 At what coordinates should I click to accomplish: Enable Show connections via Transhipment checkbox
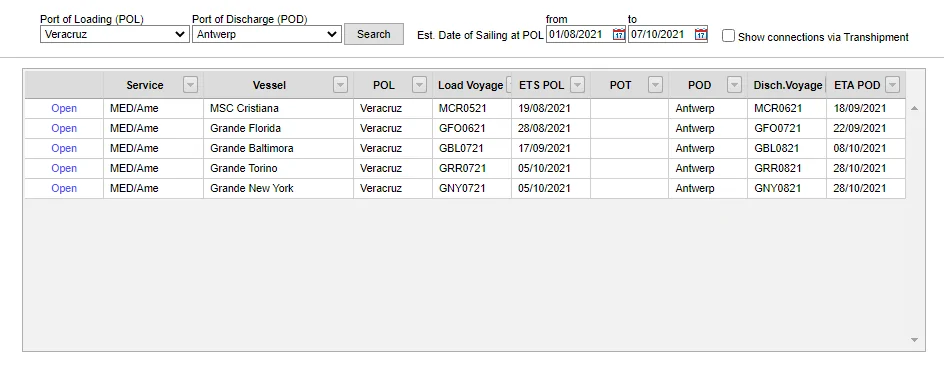coord(728,36)
